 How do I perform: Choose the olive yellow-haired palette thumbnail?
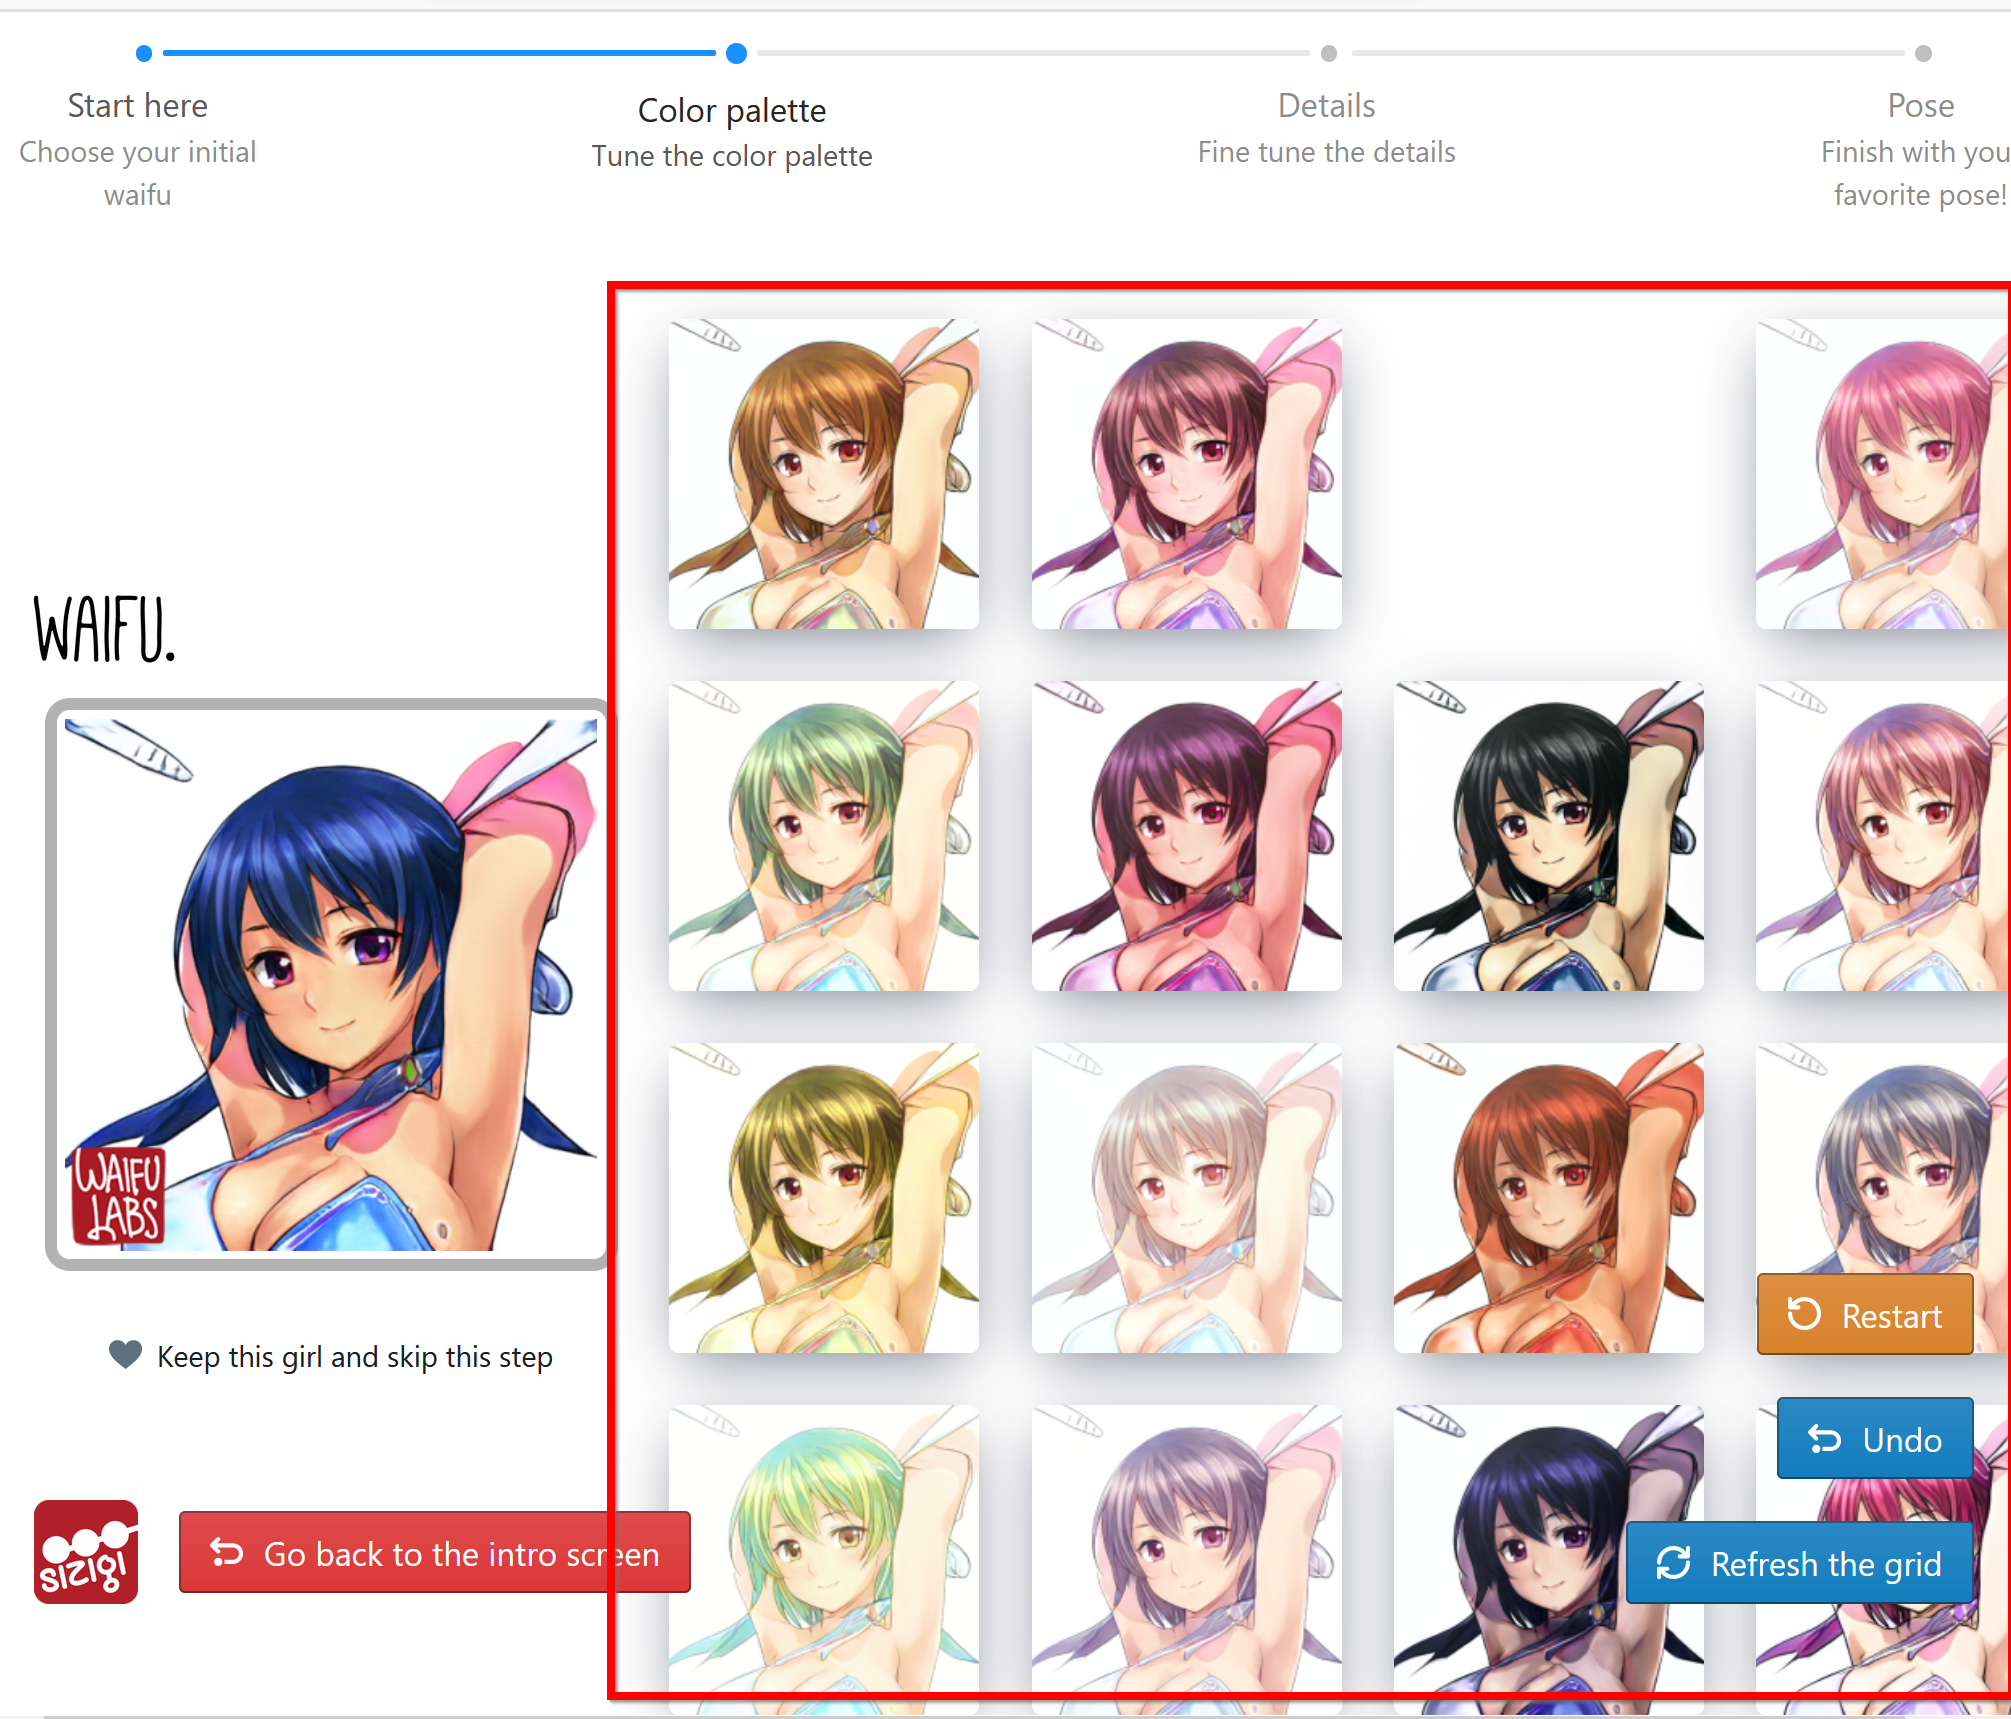coord(824,1198)
